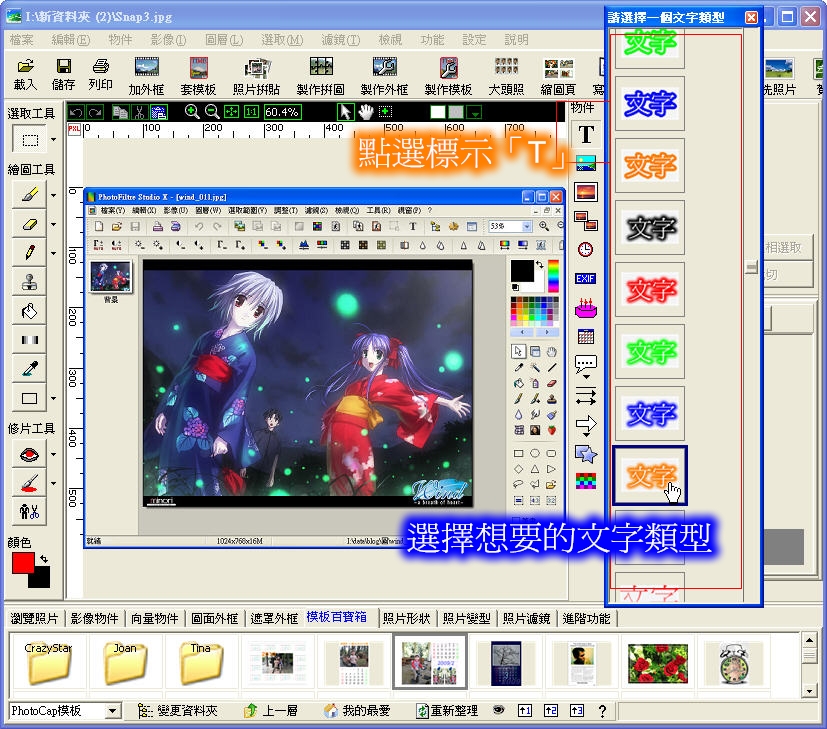Viewport: 827px width, 729px height.
Task: Open the 套模板 template tool
Action: click(198, 76)
